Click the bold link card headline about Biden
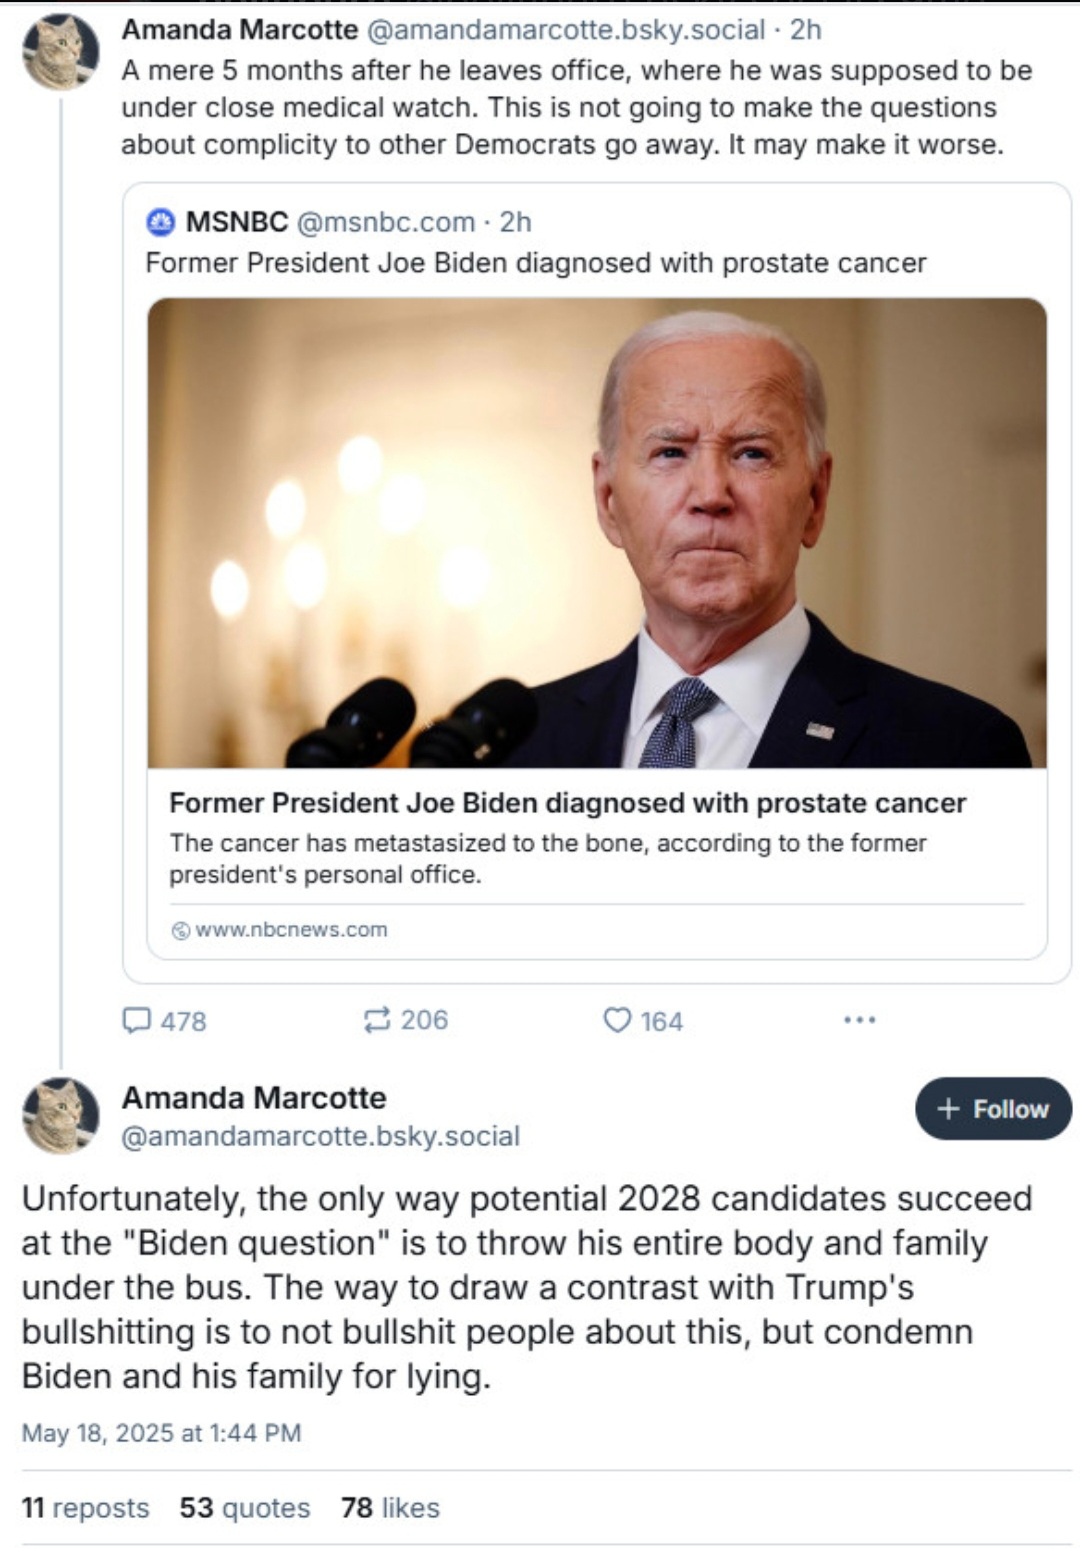Viewport: 1080px width, 1548px height. (567, 803)
